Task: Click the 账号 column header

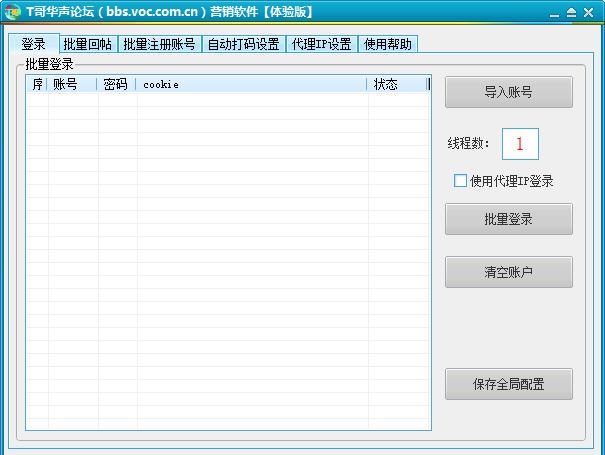Action: coord(72,84)
